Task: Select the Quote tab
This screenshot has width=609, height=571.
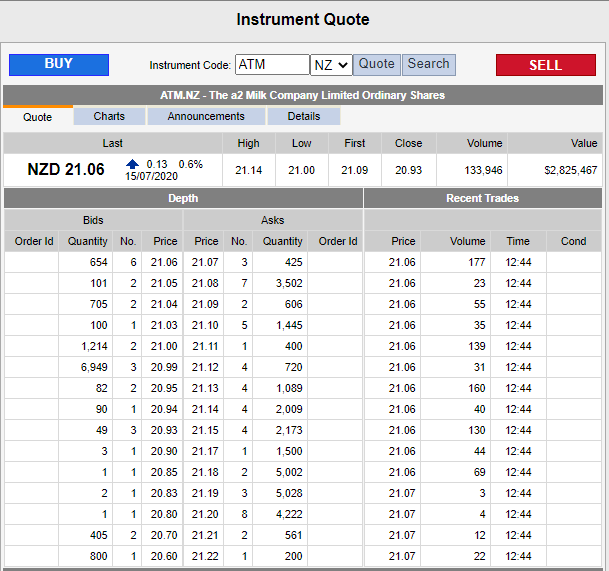Action: (x=38, y=117)
